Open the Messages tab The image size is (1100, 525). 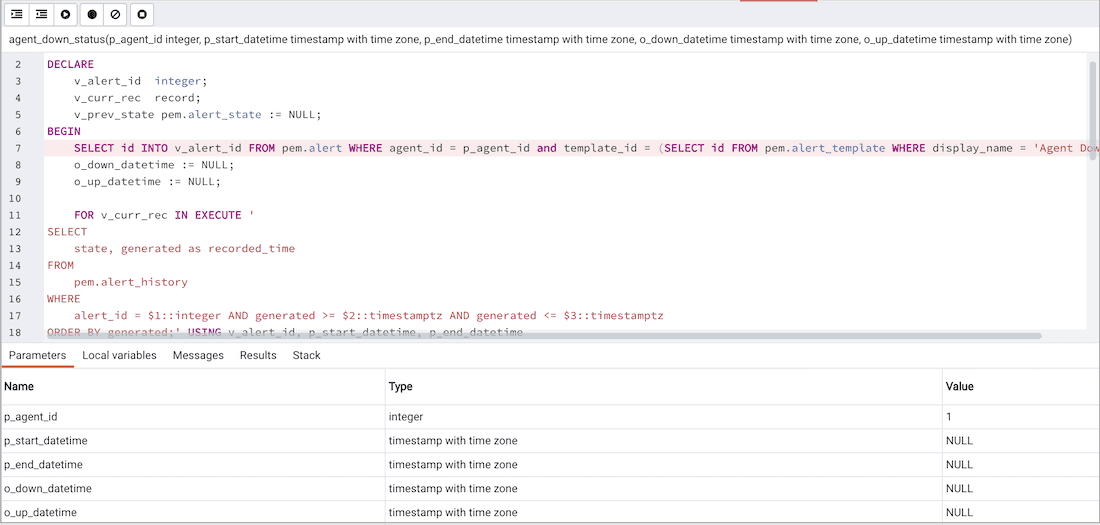coord(198,355)
